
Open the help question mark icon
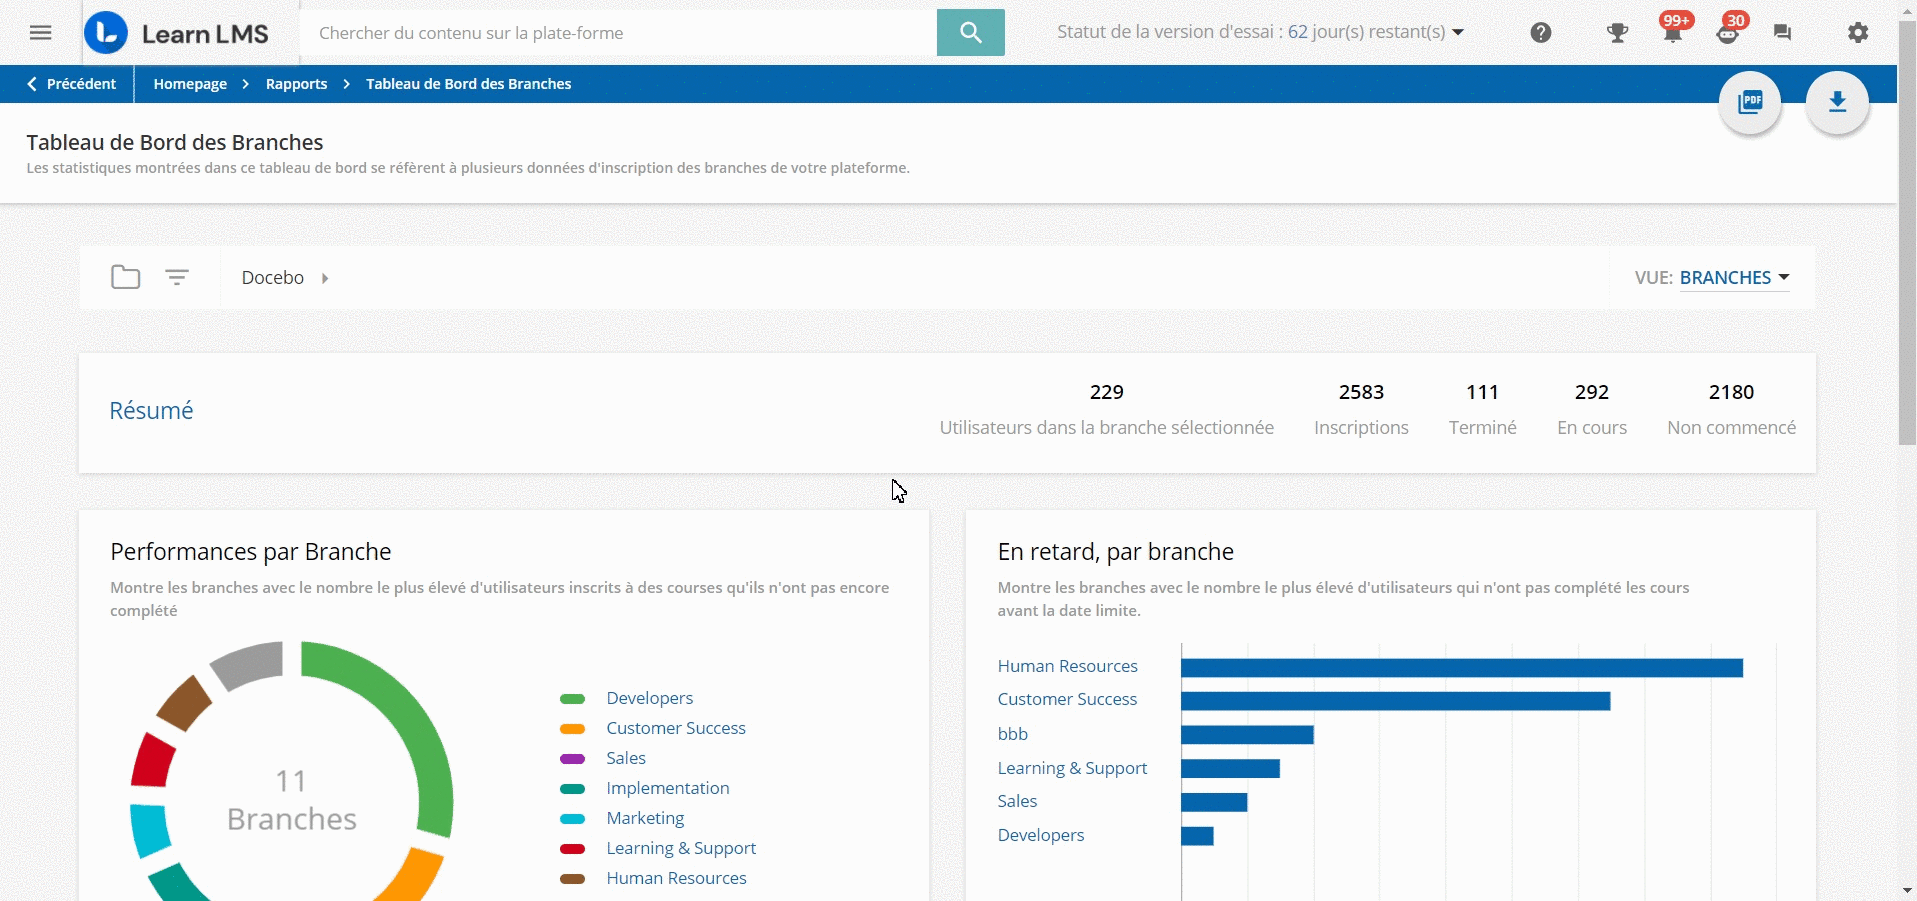(x=1539, y=32)
